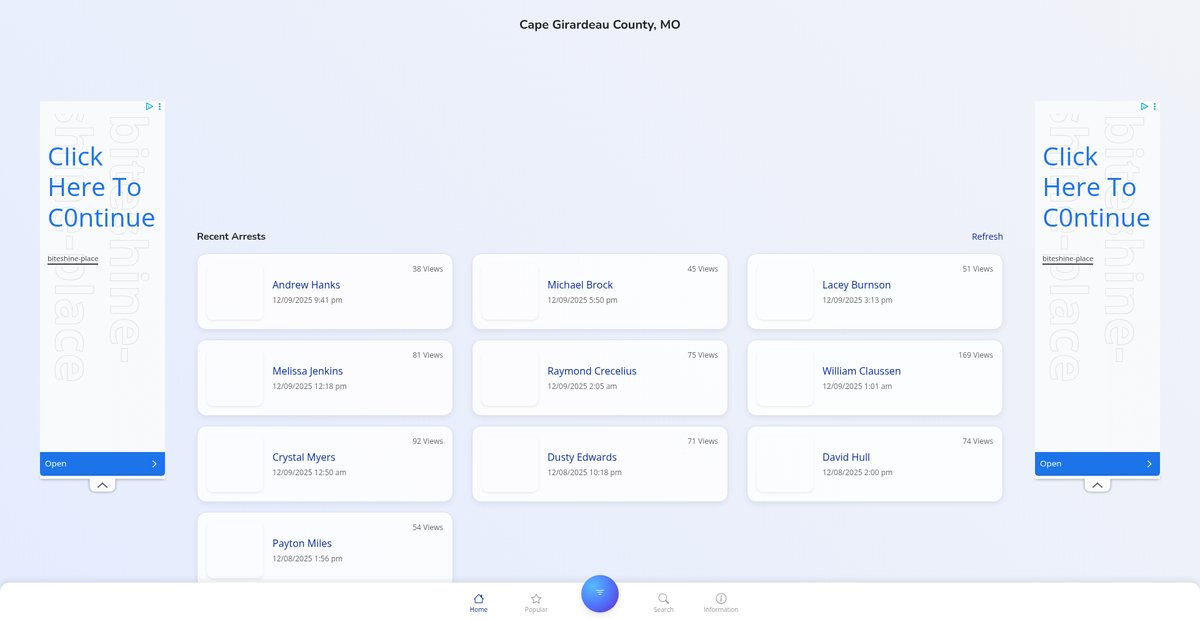Viewport: 1200px width, 620px height.
Task: Click the left ad's AdChoices triangle icon
Action: click(149, 106)
